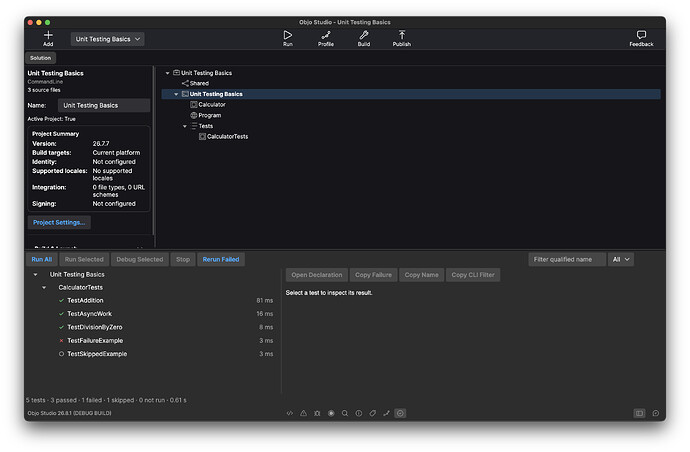The width and height of the screenshot is (690, 452).
Task: Click the chat bubble icon in the status bar
Action: [656, 413]
